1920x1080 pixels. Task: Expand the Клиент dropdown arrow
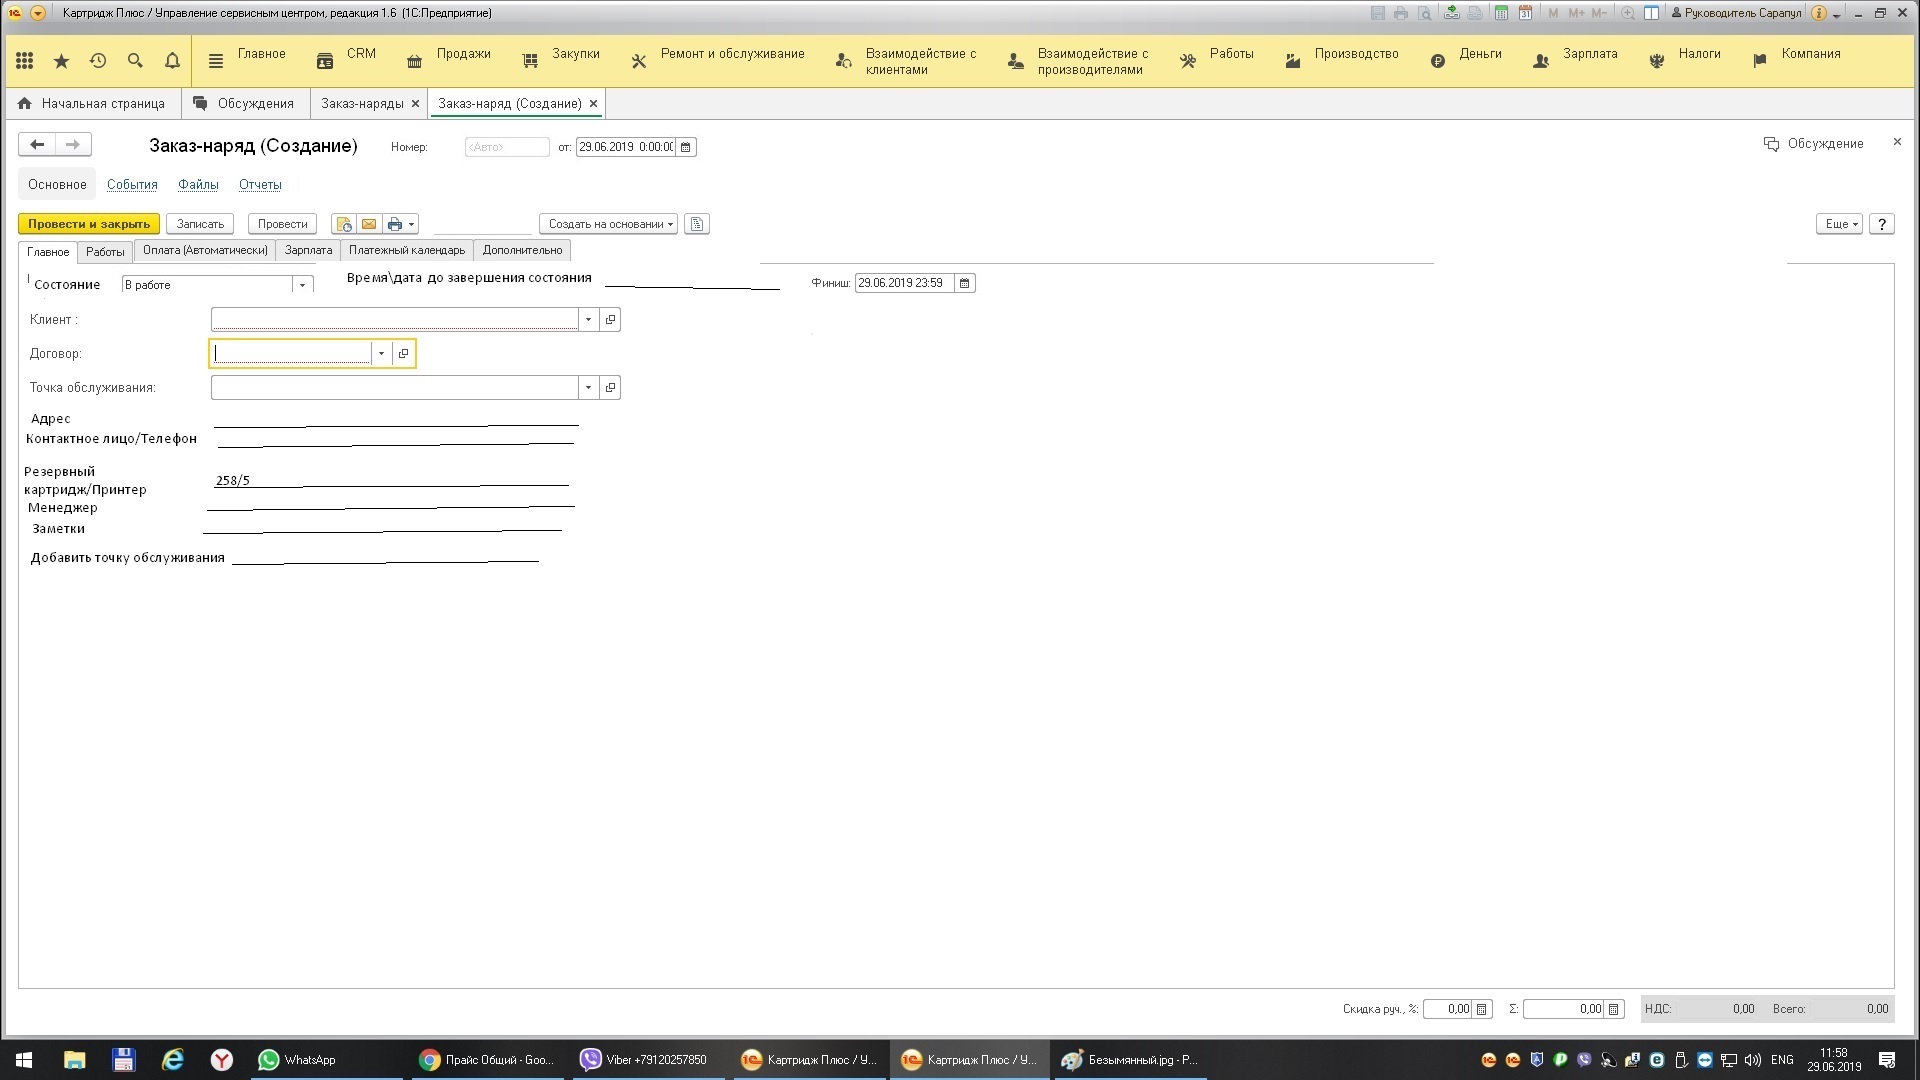(x=588, y=320)
